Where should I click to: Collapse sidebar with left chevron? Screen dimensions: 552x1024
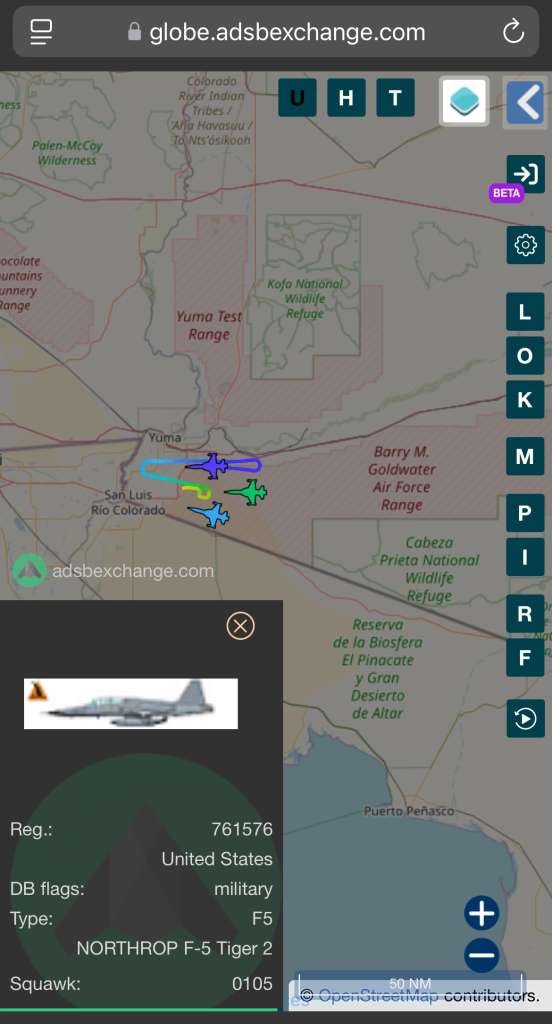point(526,101)
